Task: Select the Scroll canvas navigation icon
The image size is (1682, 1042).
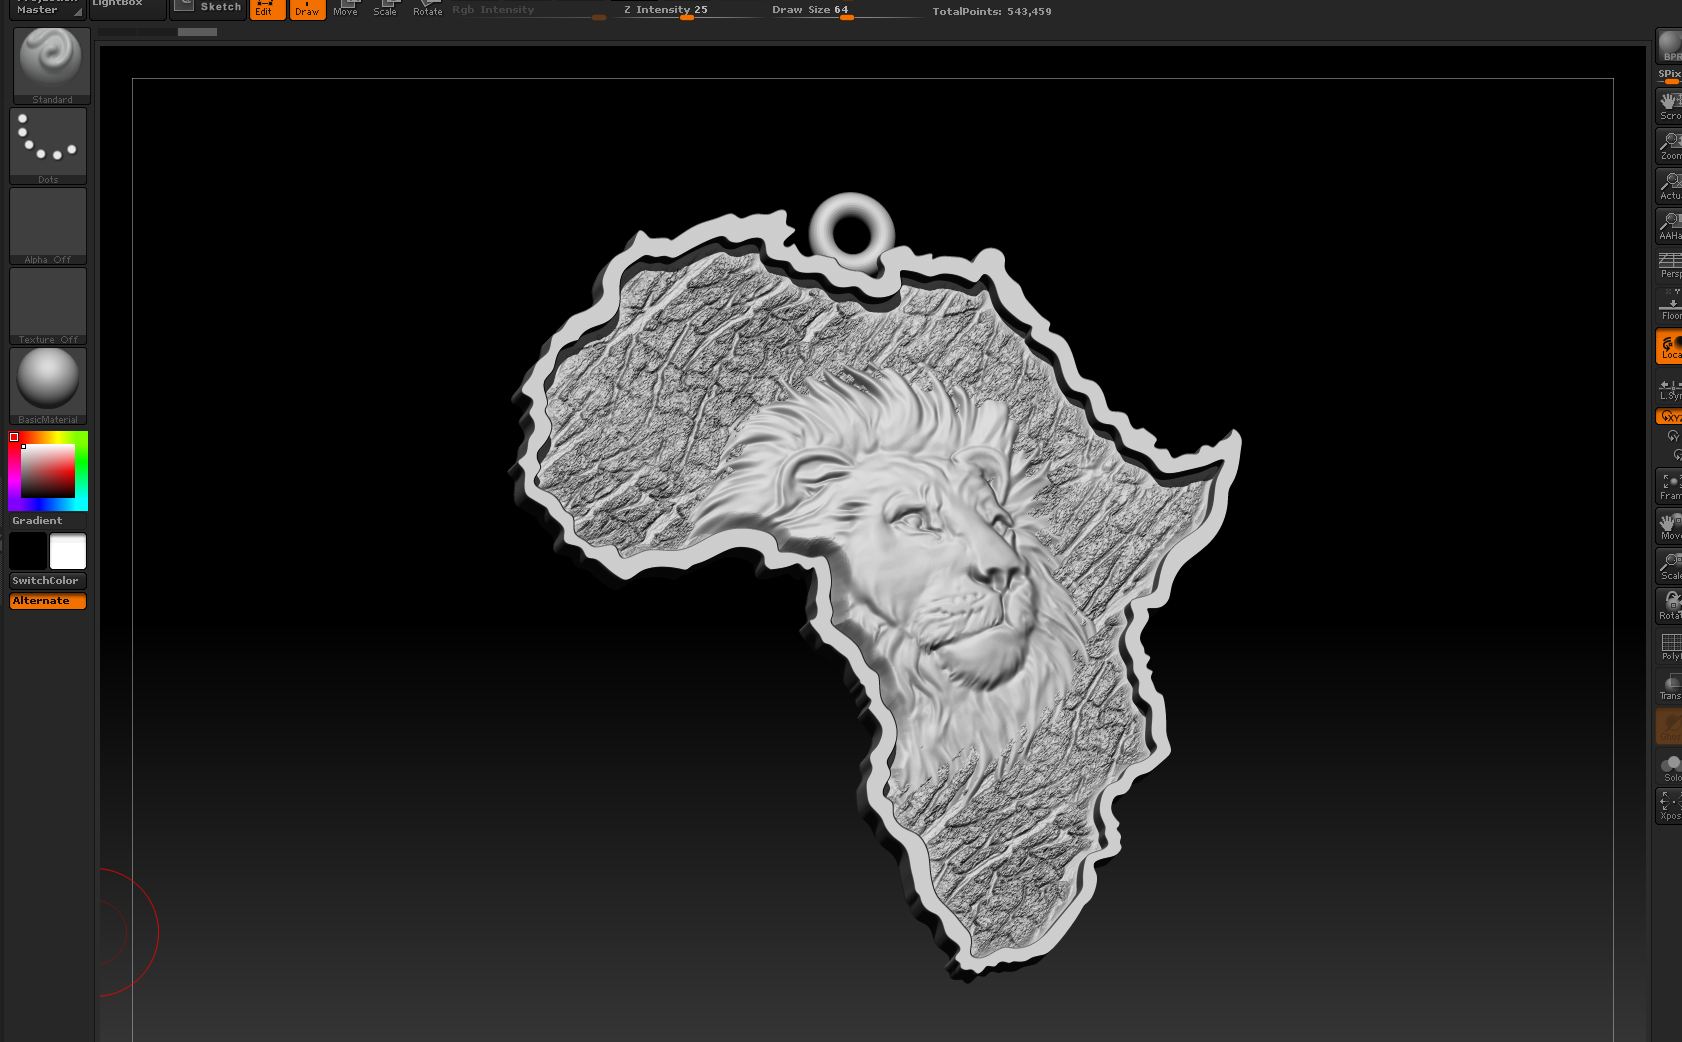Action: pyautogui.click(x=1670, y=105)
